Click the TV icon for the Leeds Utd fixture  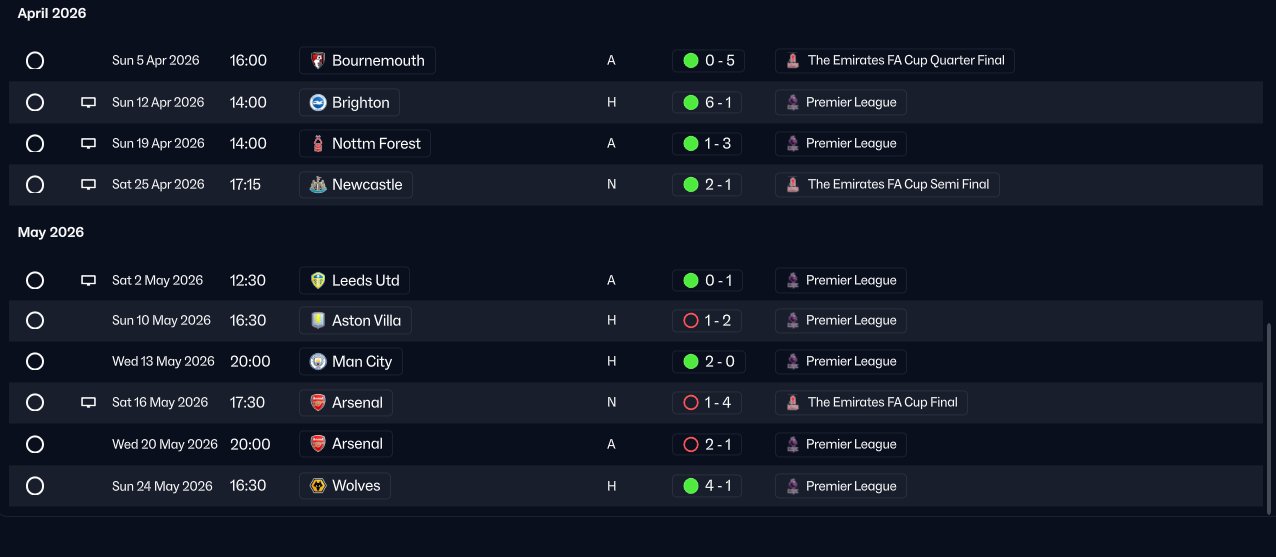tap(88, 280)
